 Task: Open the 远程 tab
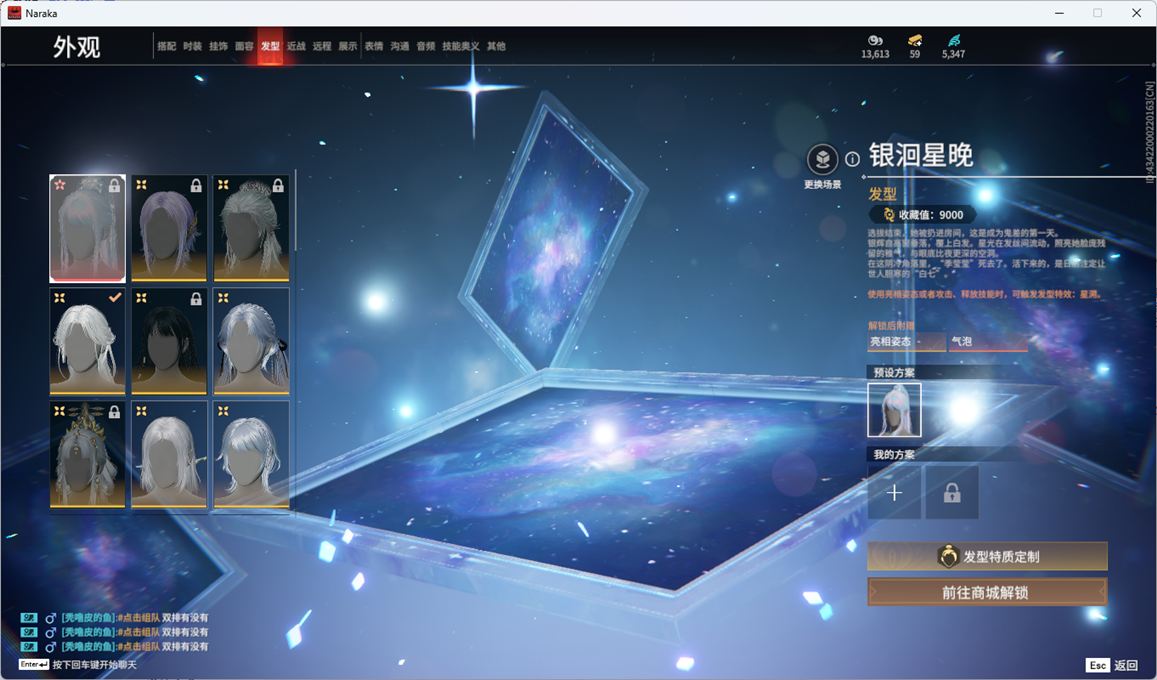click(322, 46)
